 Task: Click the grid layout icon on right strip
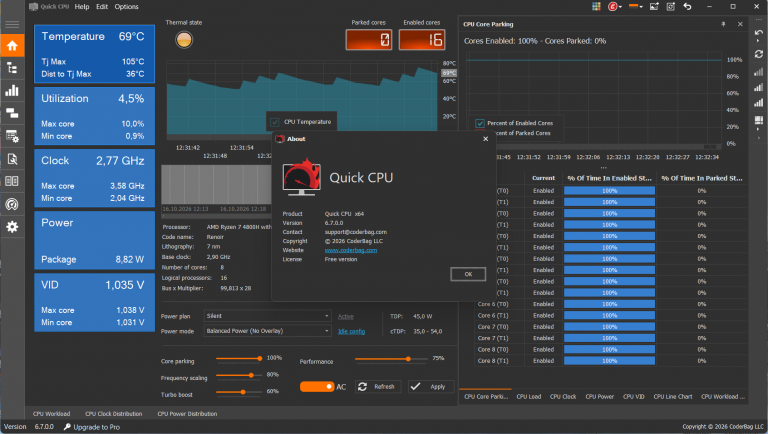759,121
